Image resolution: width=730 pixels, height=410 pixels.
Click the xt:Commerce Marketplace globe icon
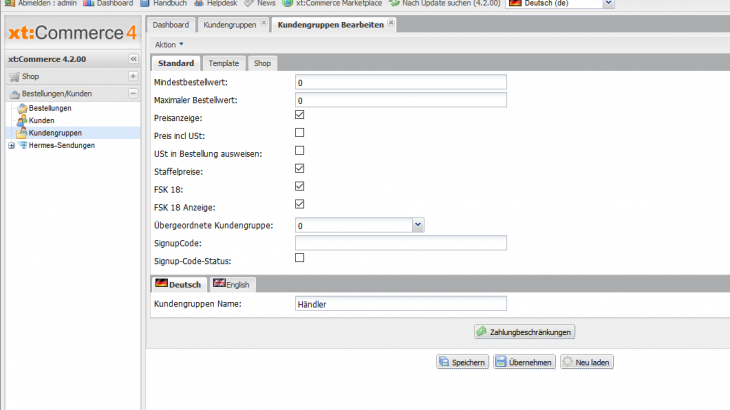click(288, 3)
